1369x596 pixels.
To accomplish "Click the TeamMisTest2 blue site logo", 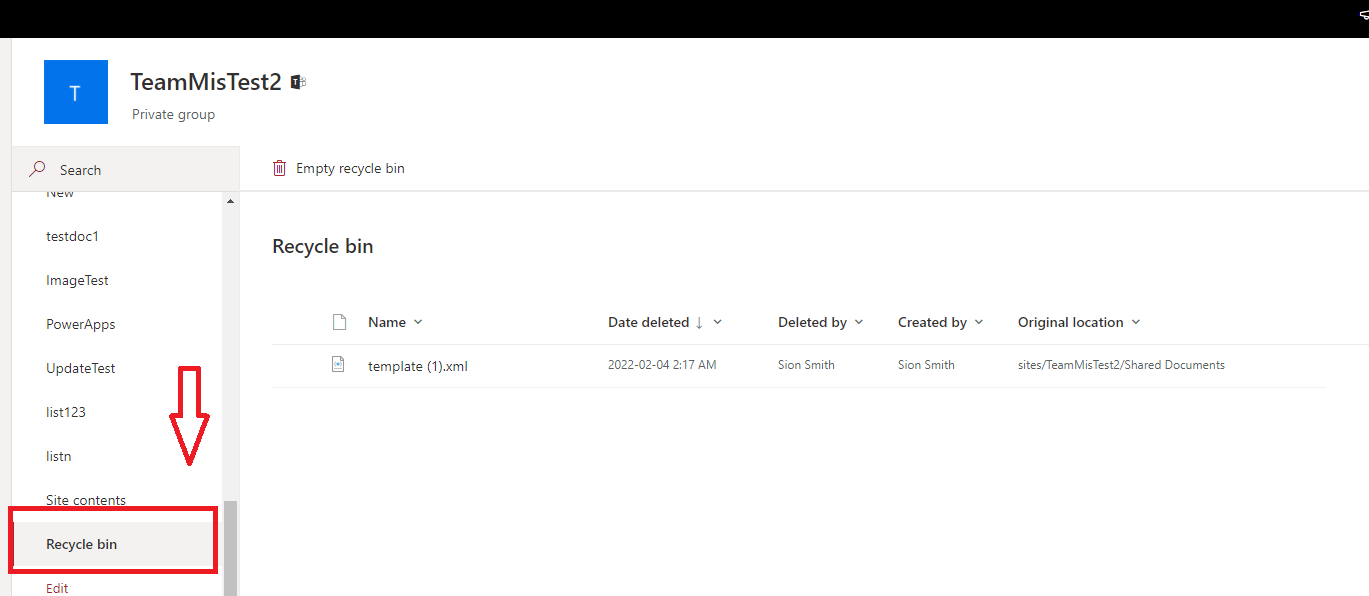I will (75, 92).
